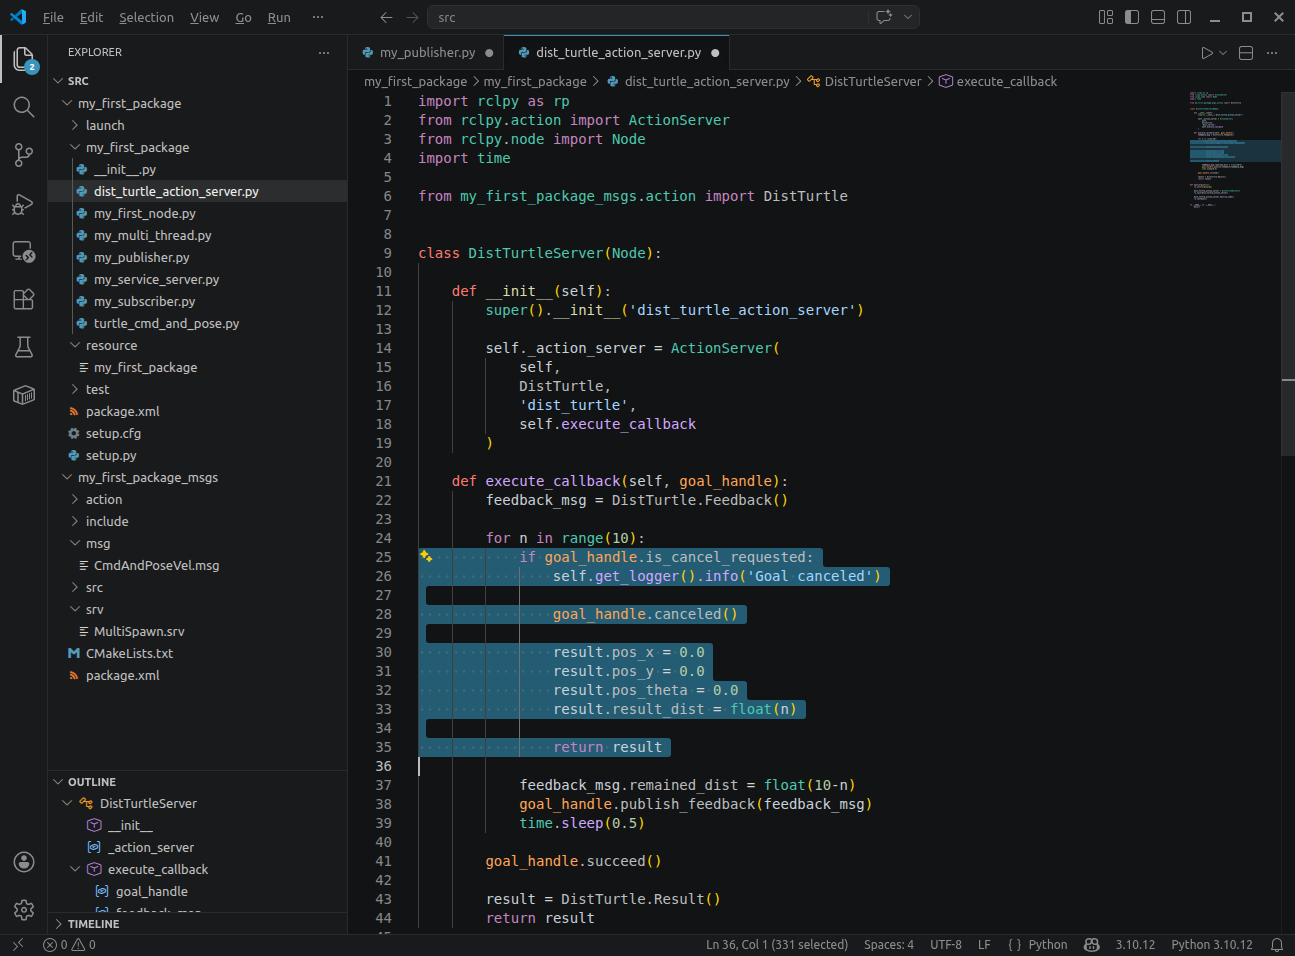1295x956 pixels.
Task: Click the sparkle code action icon on line 25
Action: coord(426,556)
